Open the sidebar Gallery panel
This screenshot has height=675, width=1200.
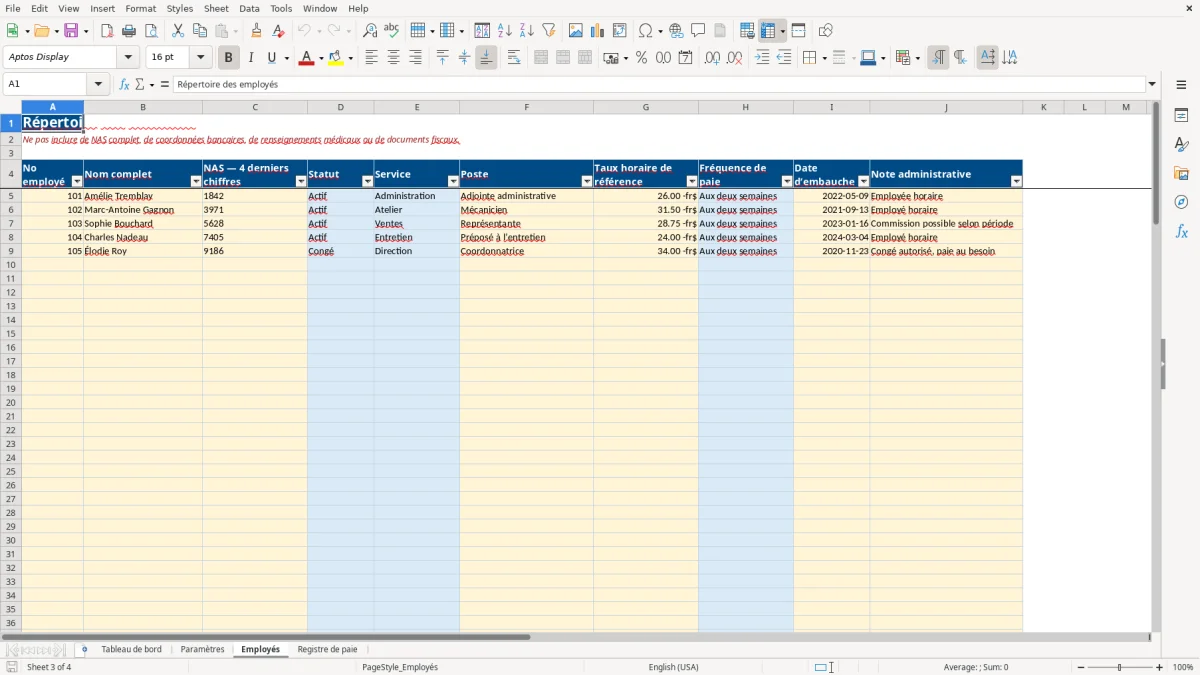(1181, 173)
